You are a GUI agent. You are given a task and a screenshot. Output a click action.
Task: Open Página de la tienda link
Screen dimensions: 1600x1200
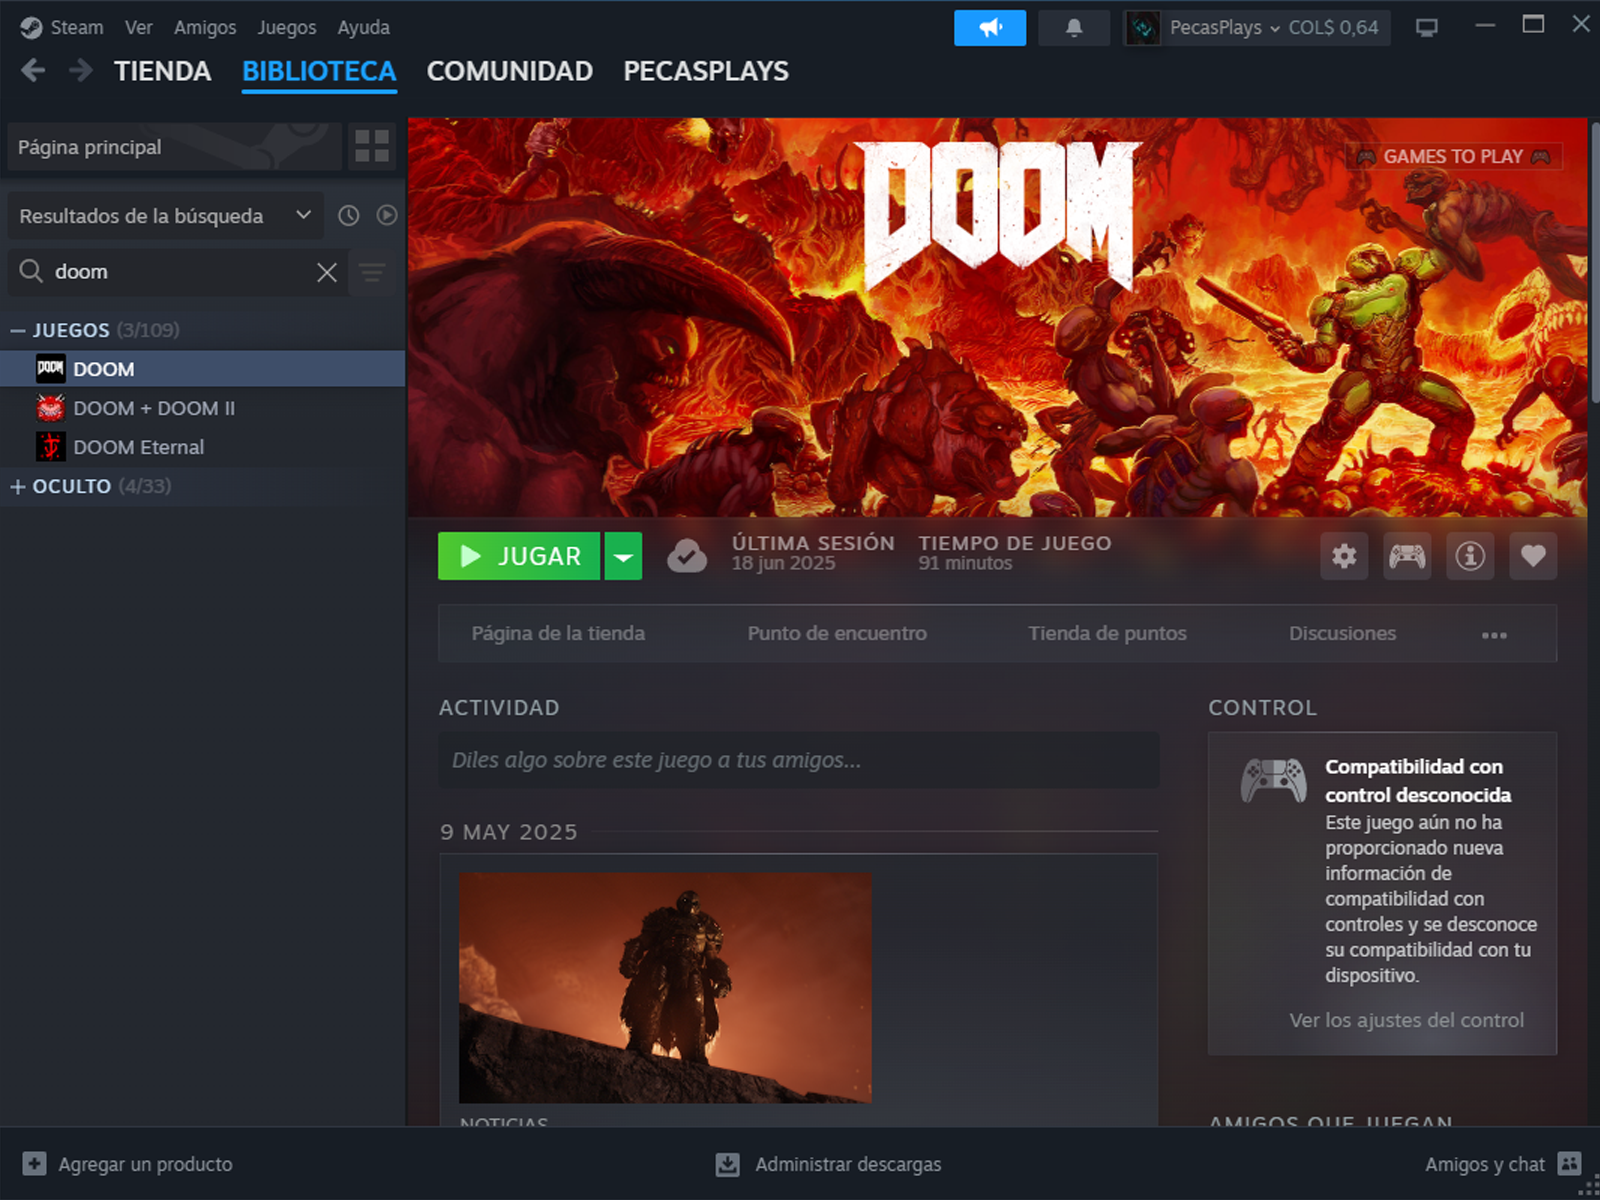point(558,633)
